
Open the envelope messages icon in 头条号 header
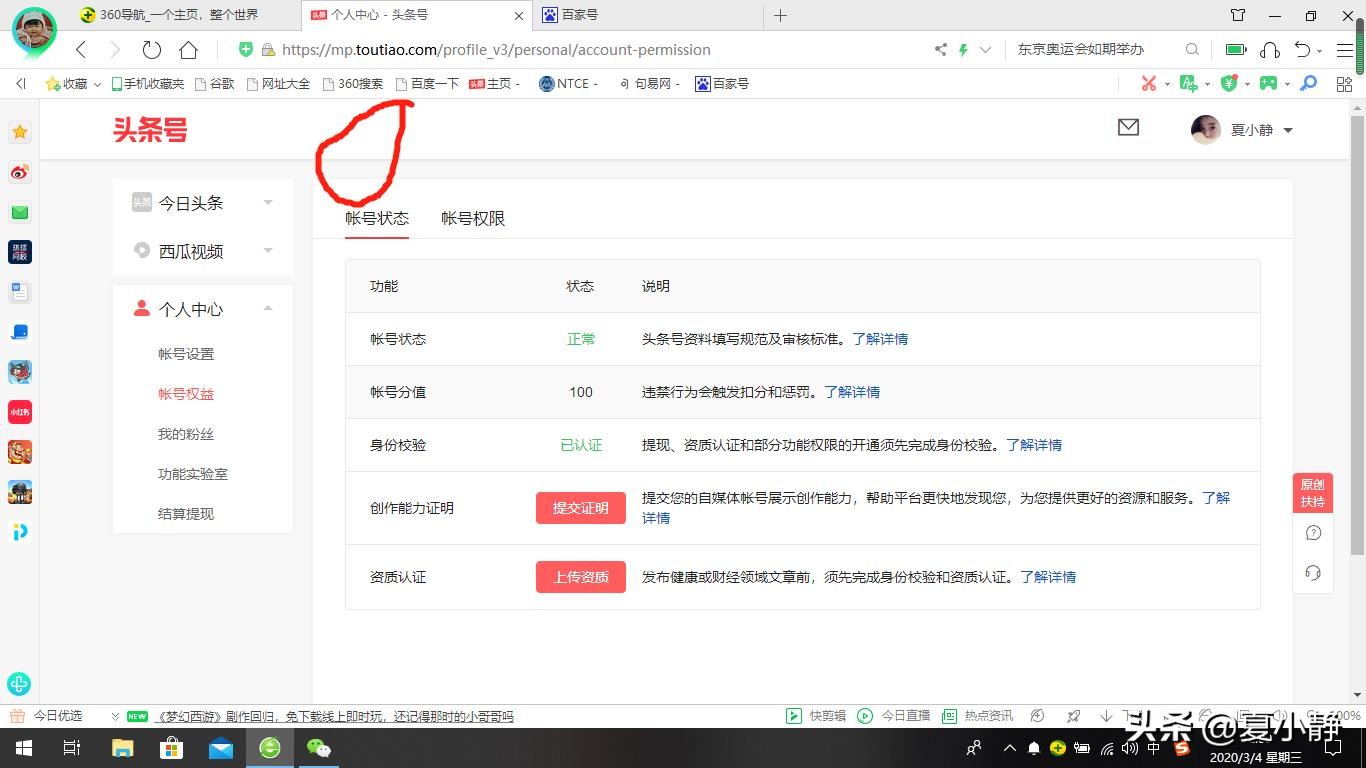(1128, 127)
